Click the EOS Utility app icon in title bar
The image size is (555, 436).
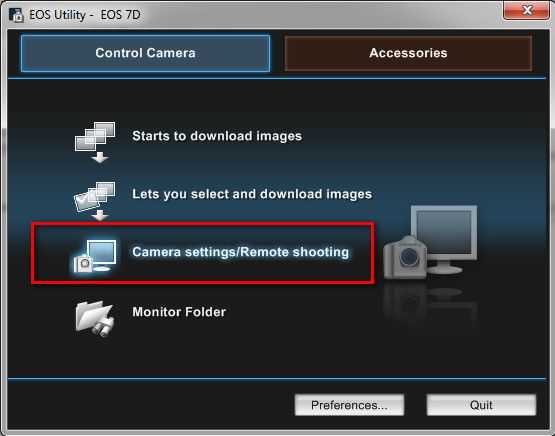point(16,15)
